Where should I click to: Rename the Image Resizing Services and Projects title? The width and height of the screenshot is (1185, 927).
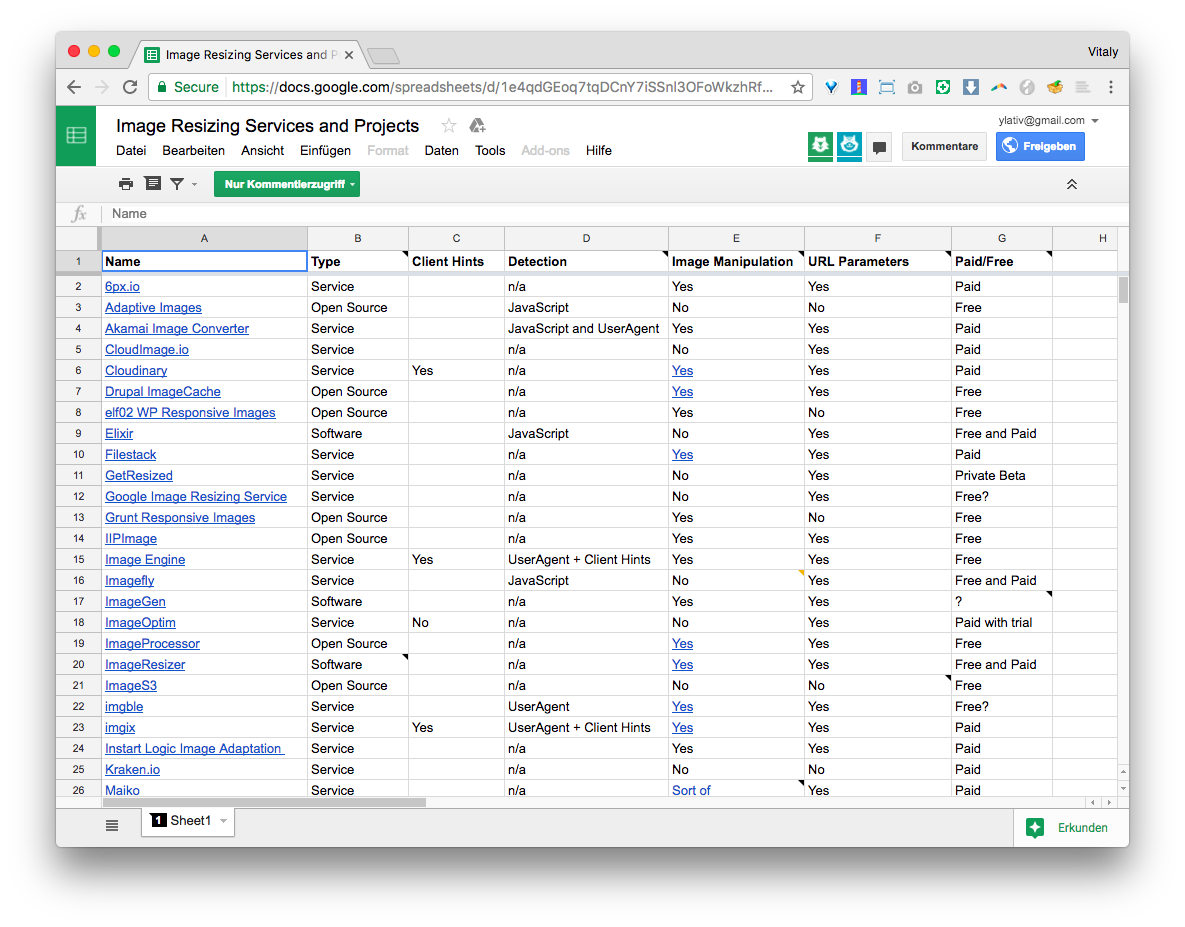[268, 125]
